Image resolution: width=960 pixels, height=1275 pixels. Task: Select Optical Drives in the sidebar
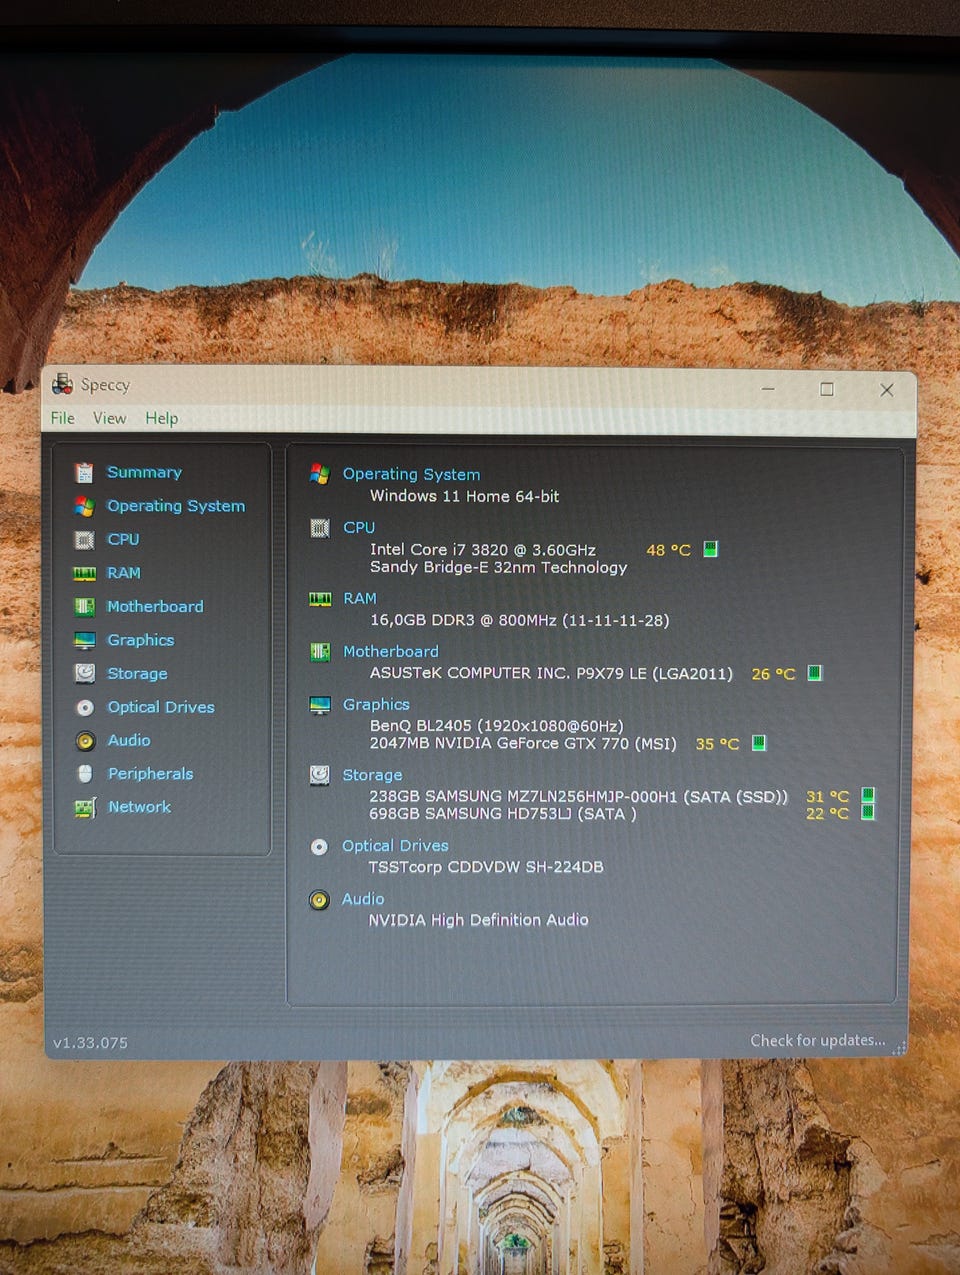pos(161,707)
